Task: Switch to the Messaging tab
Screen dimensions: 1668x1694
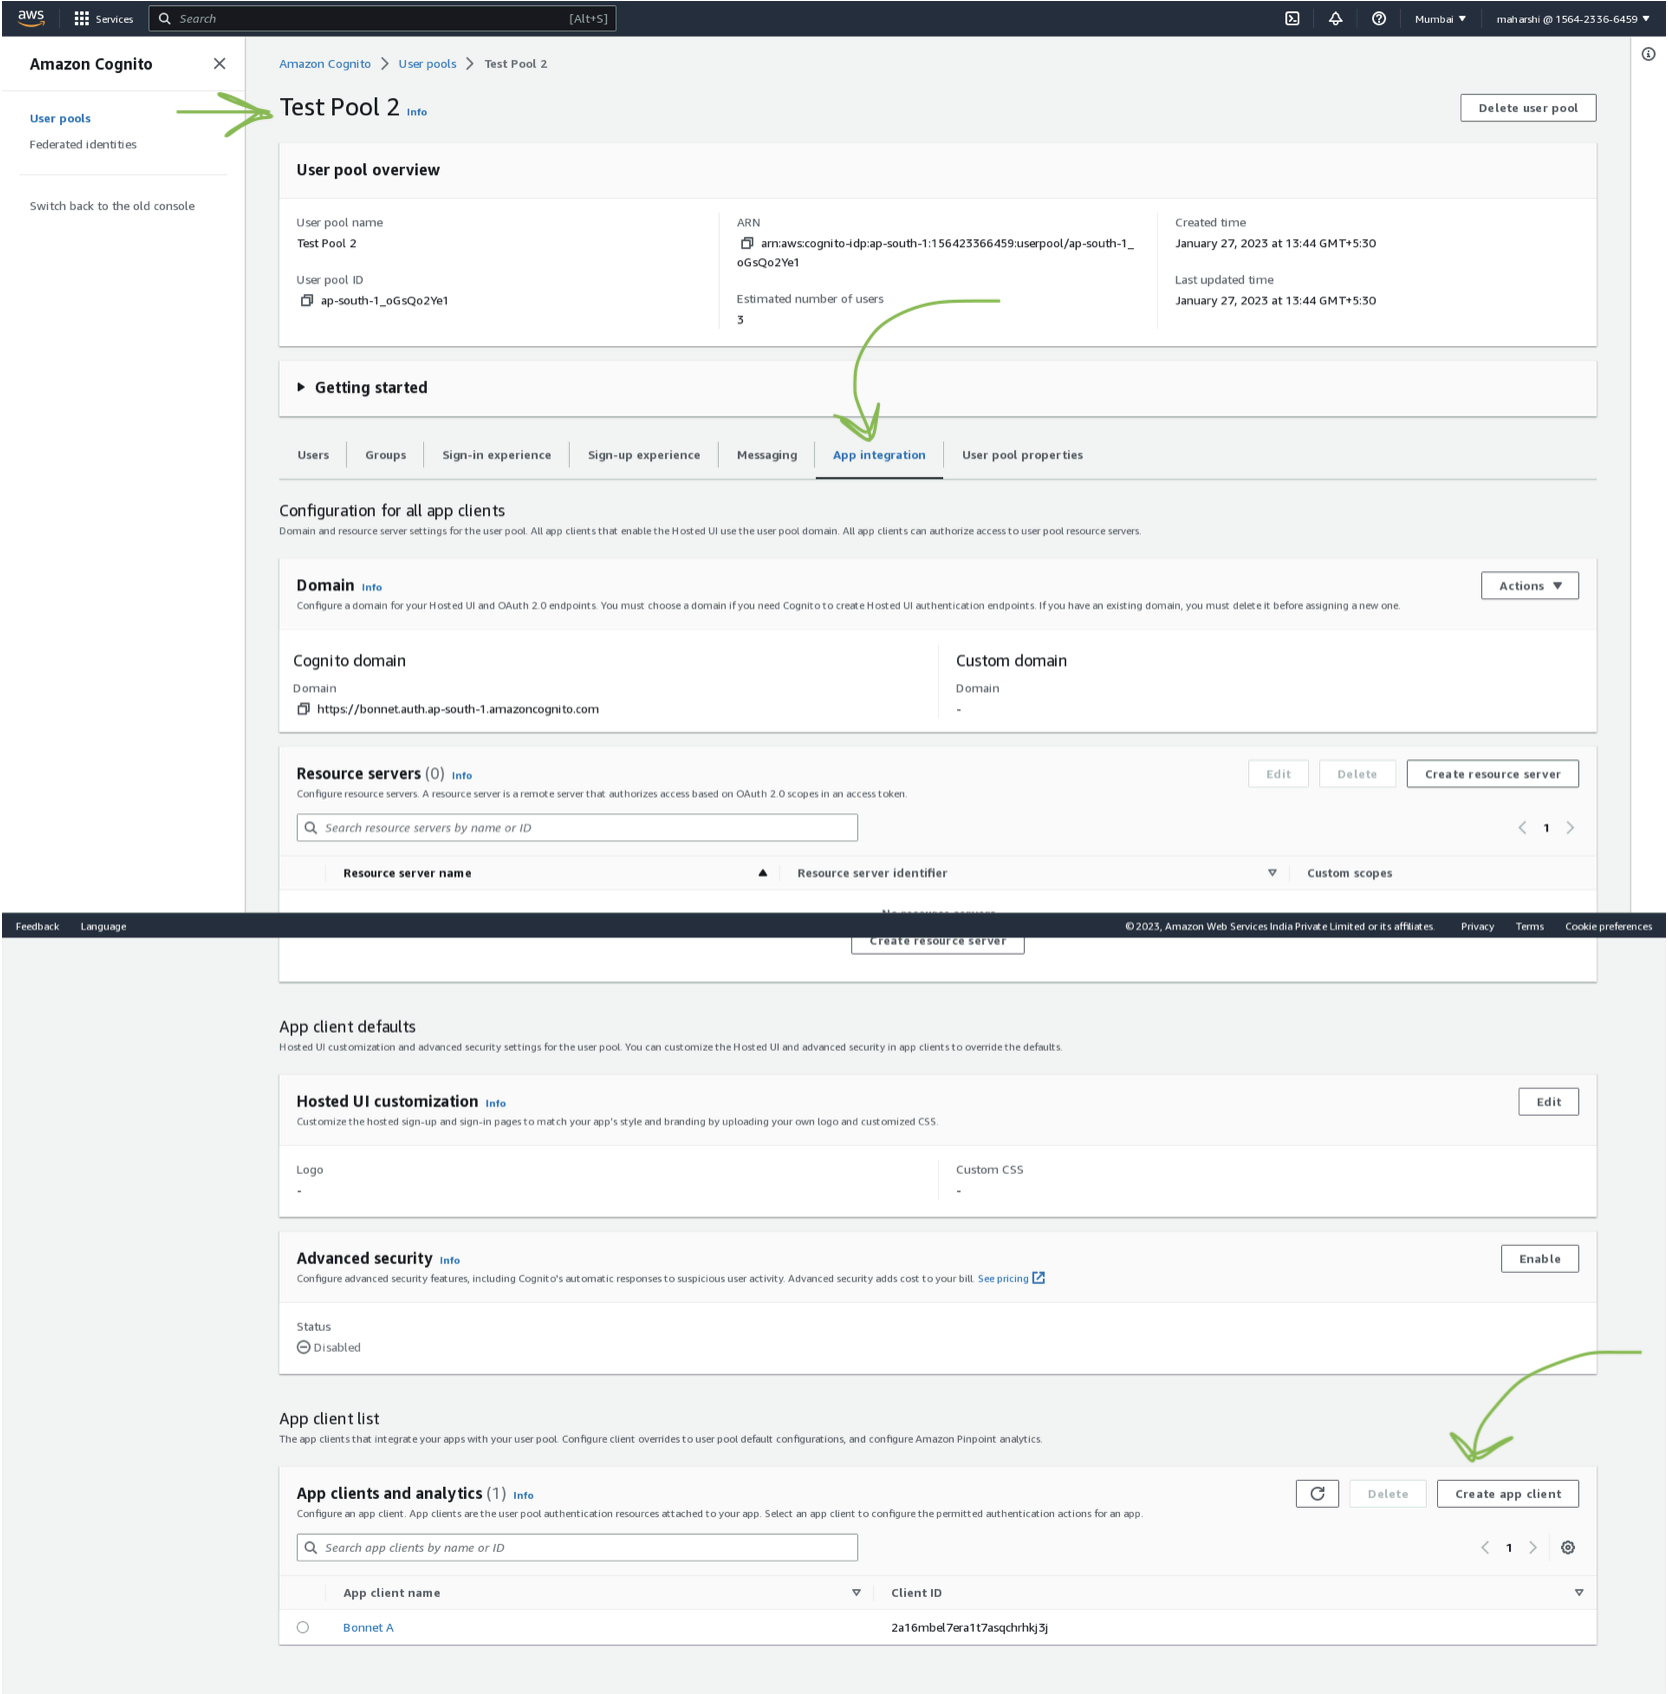Action: click(x=767, y=455)
